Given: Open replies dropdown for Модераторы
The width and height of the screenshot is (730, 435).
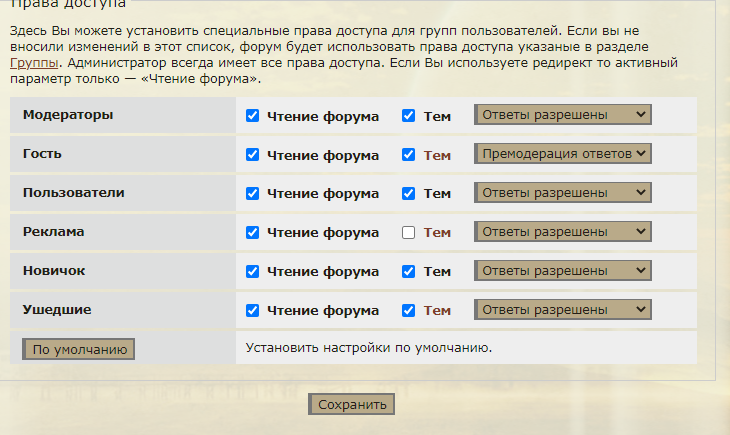Looking at the screenshot, I should [x=562, y=115].
